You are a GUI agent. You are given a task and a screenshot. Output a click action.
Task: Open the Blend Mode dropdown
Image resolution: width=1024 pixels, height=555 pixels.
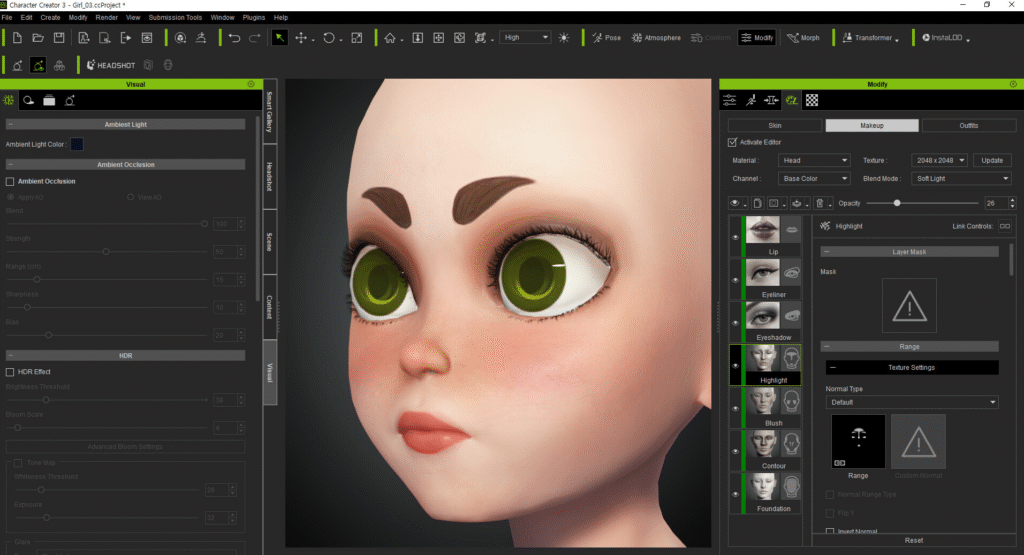pyautogui.click(x=947, y=178)
